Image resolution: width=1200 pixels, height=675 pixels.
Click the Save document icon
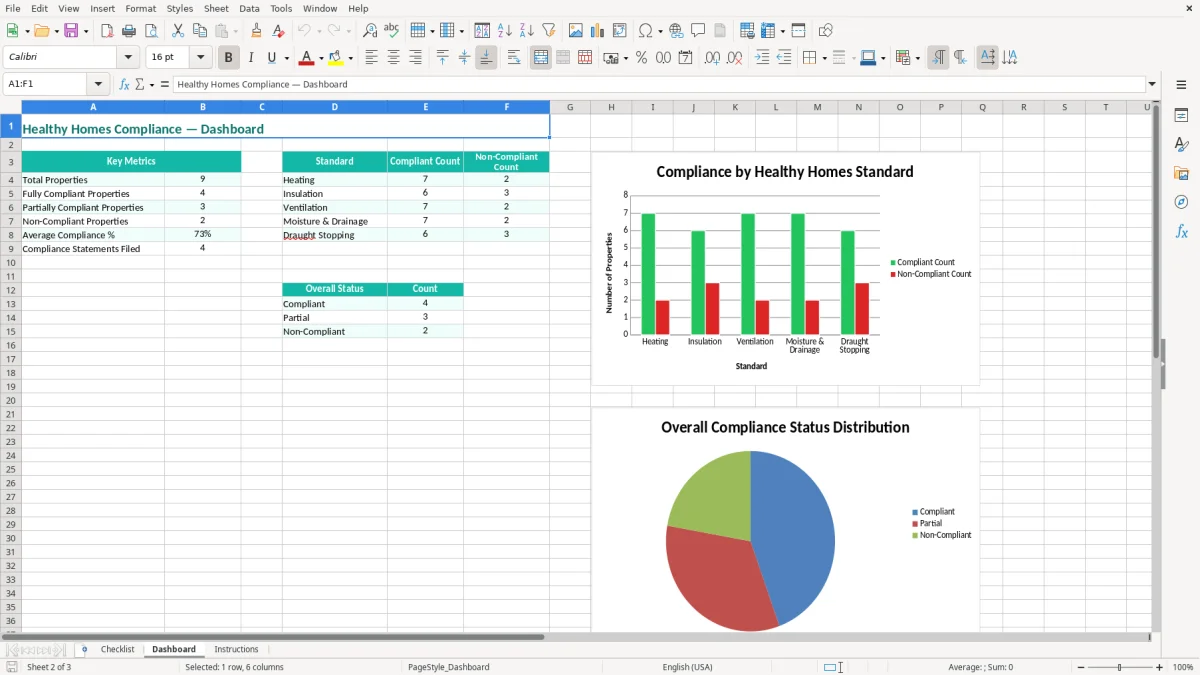71,31
